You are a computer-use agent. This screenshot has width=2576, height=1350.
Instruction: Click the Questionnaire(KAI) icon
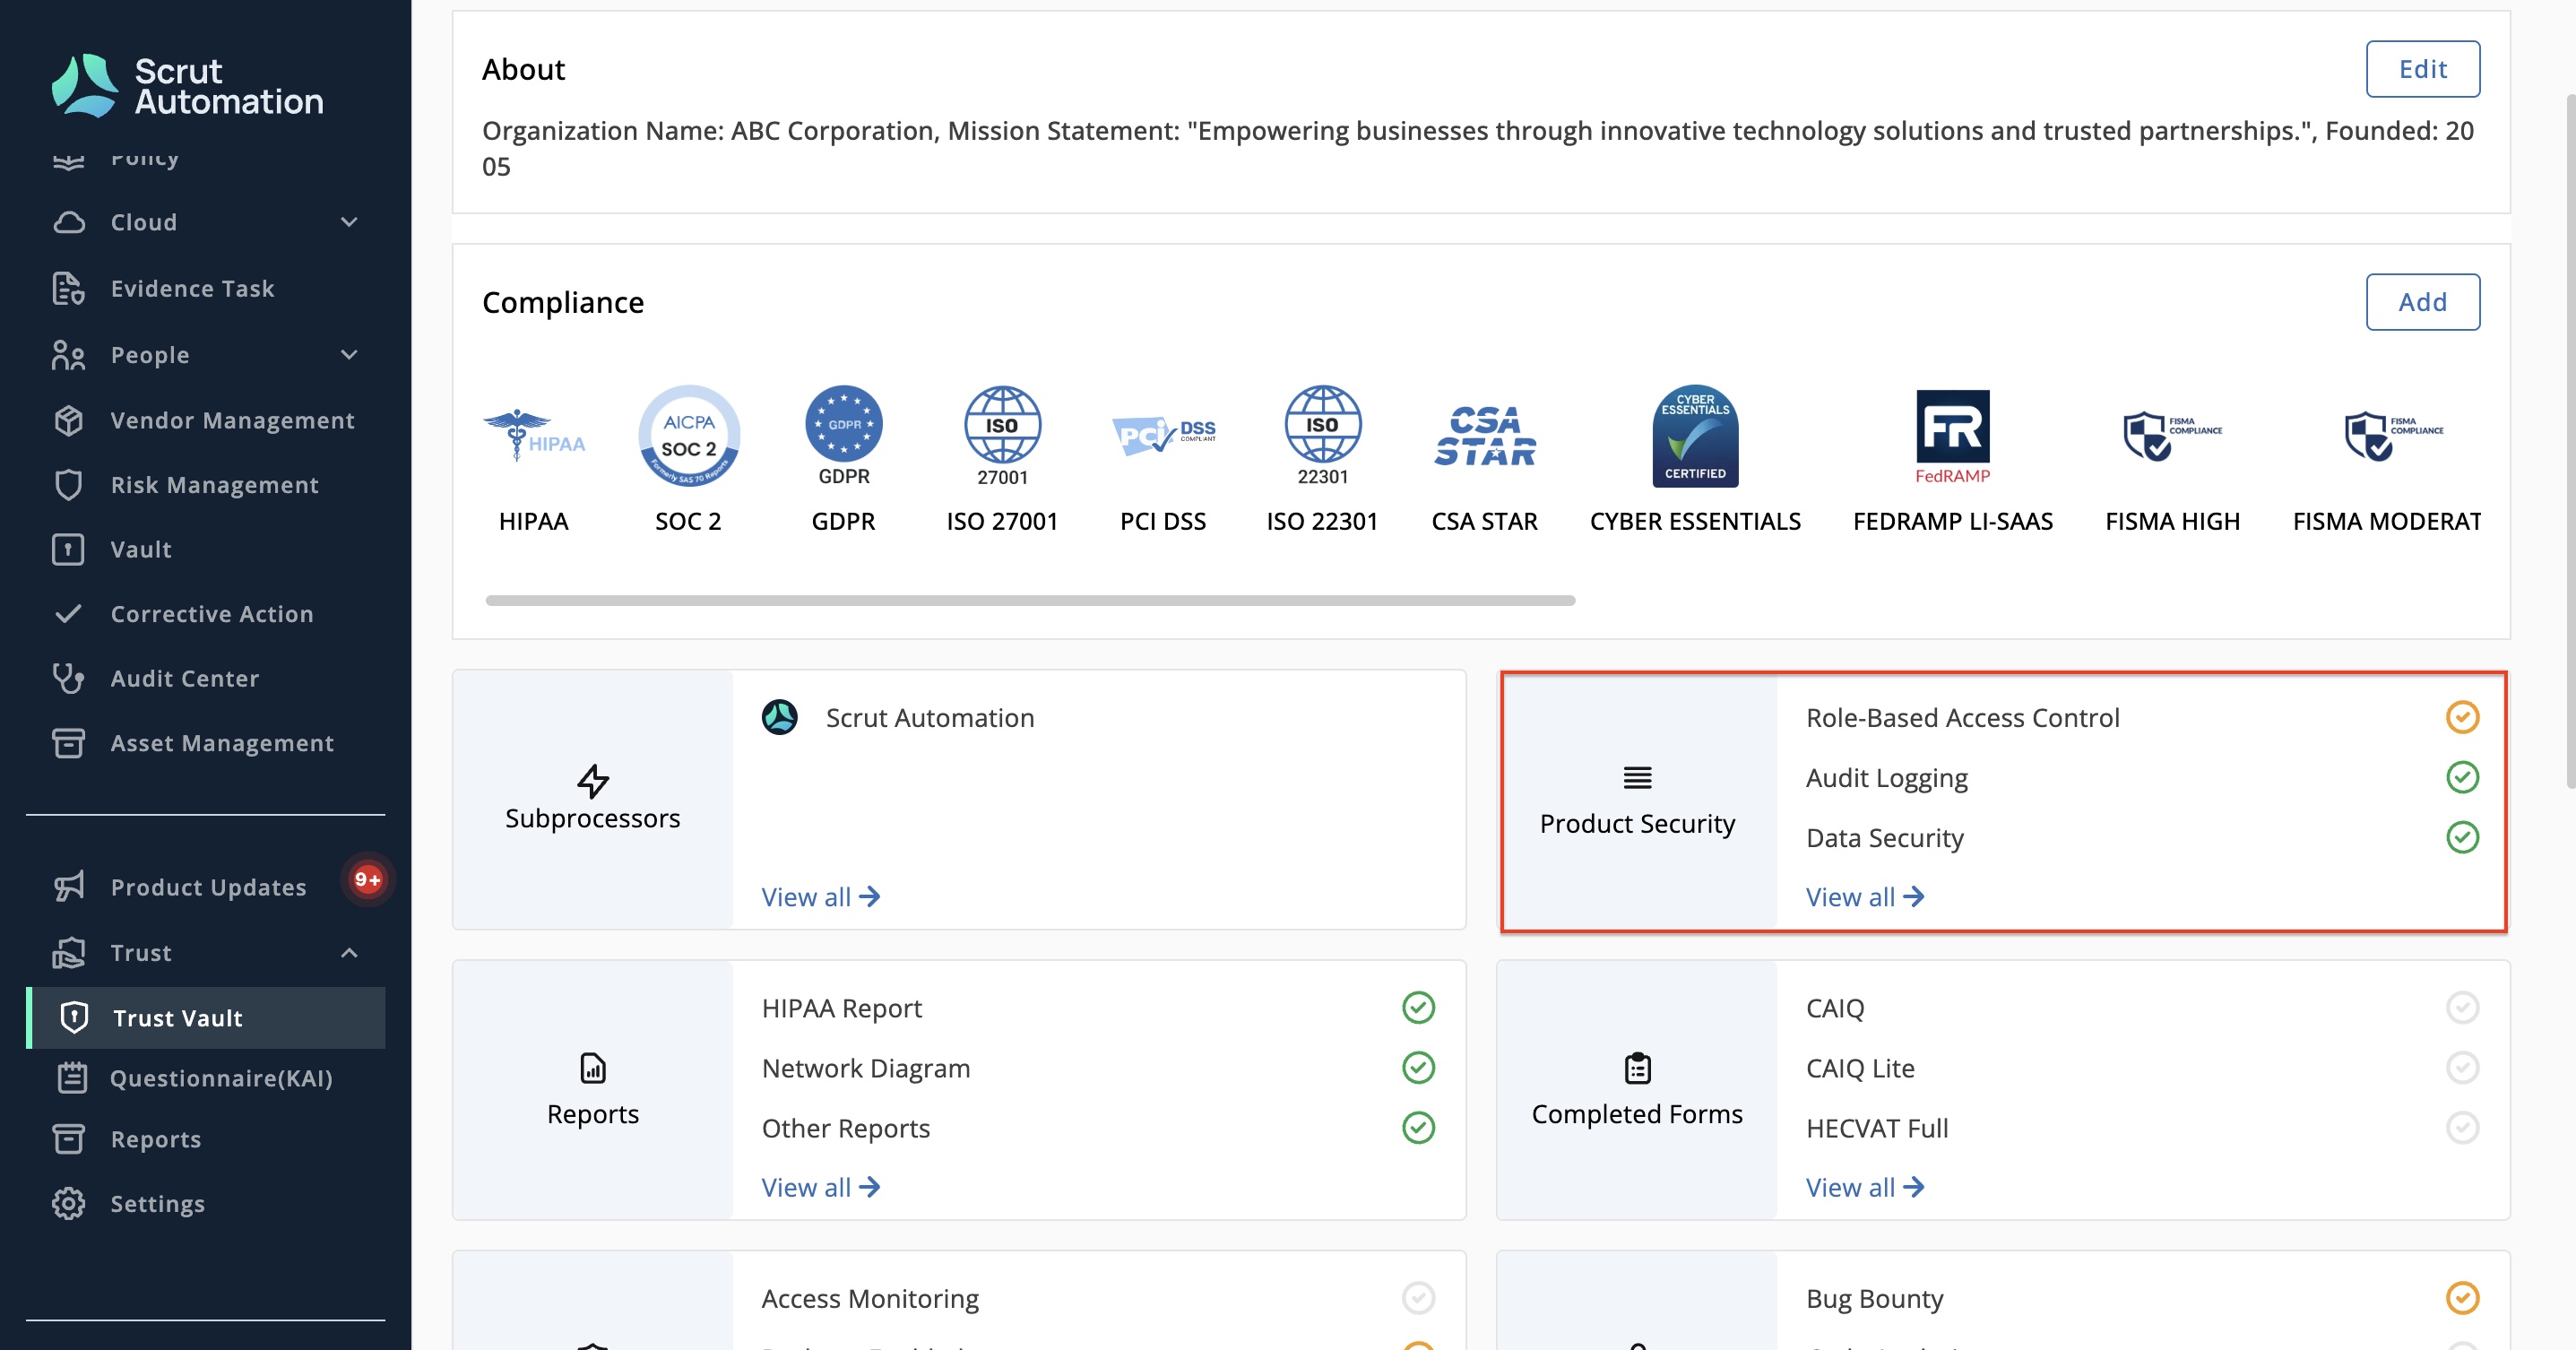click(72, 1078)
